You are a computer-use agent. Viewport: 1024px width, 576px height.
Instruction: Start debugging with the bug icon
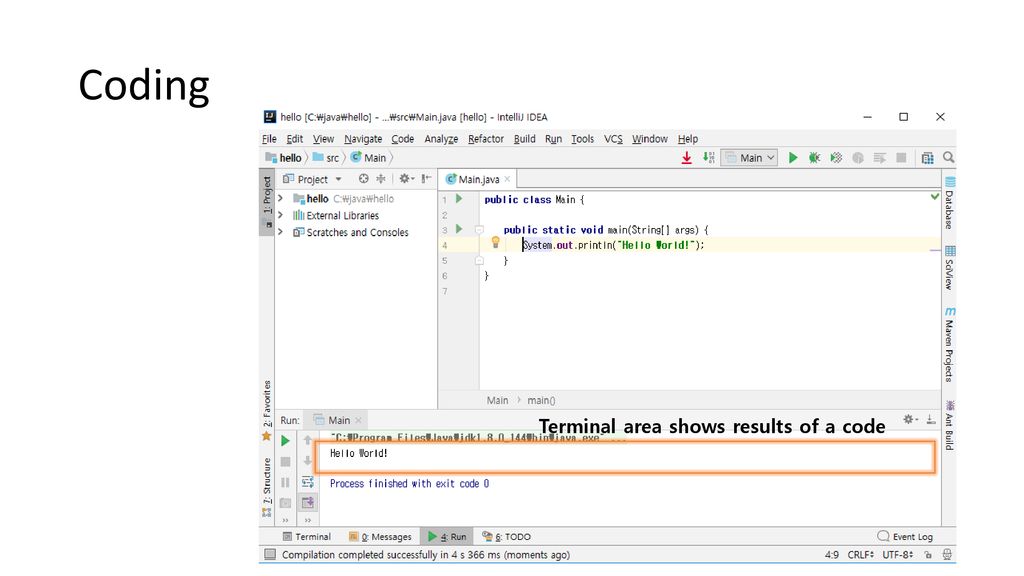814,157
